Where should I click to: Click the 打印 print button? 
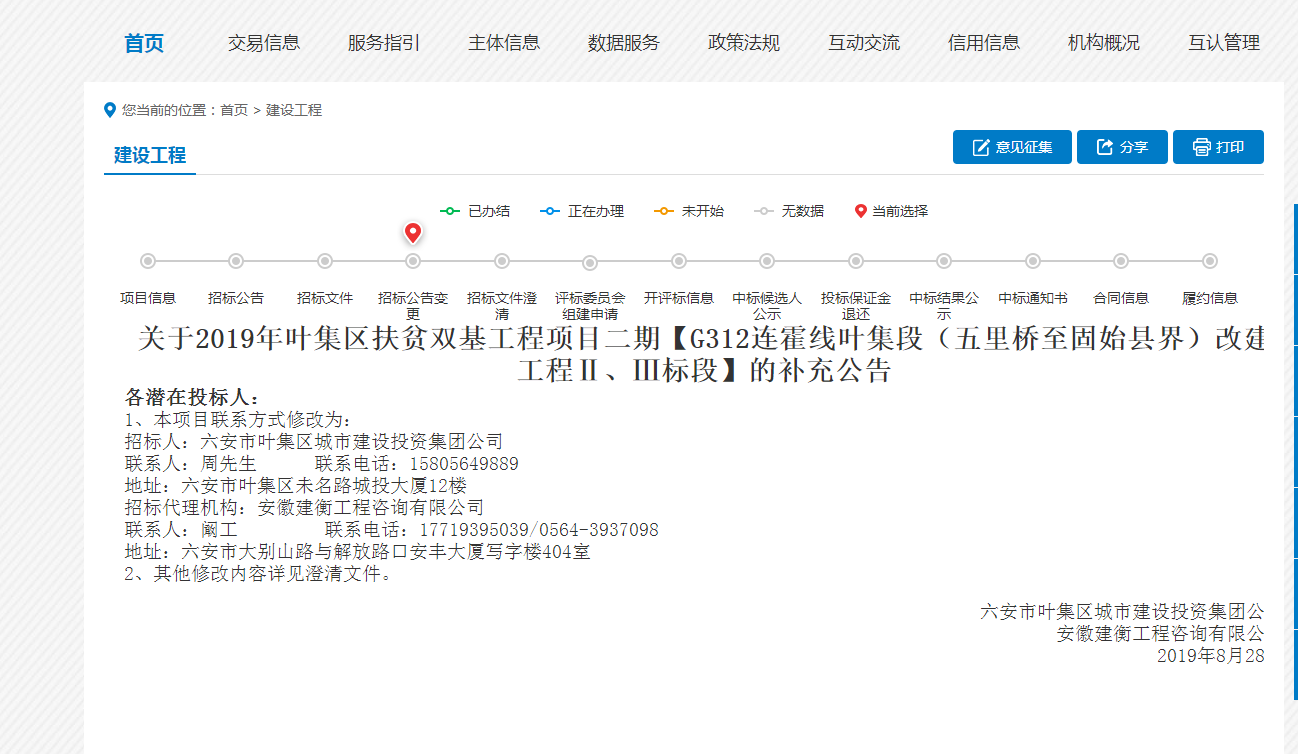tap(1218, 147)
